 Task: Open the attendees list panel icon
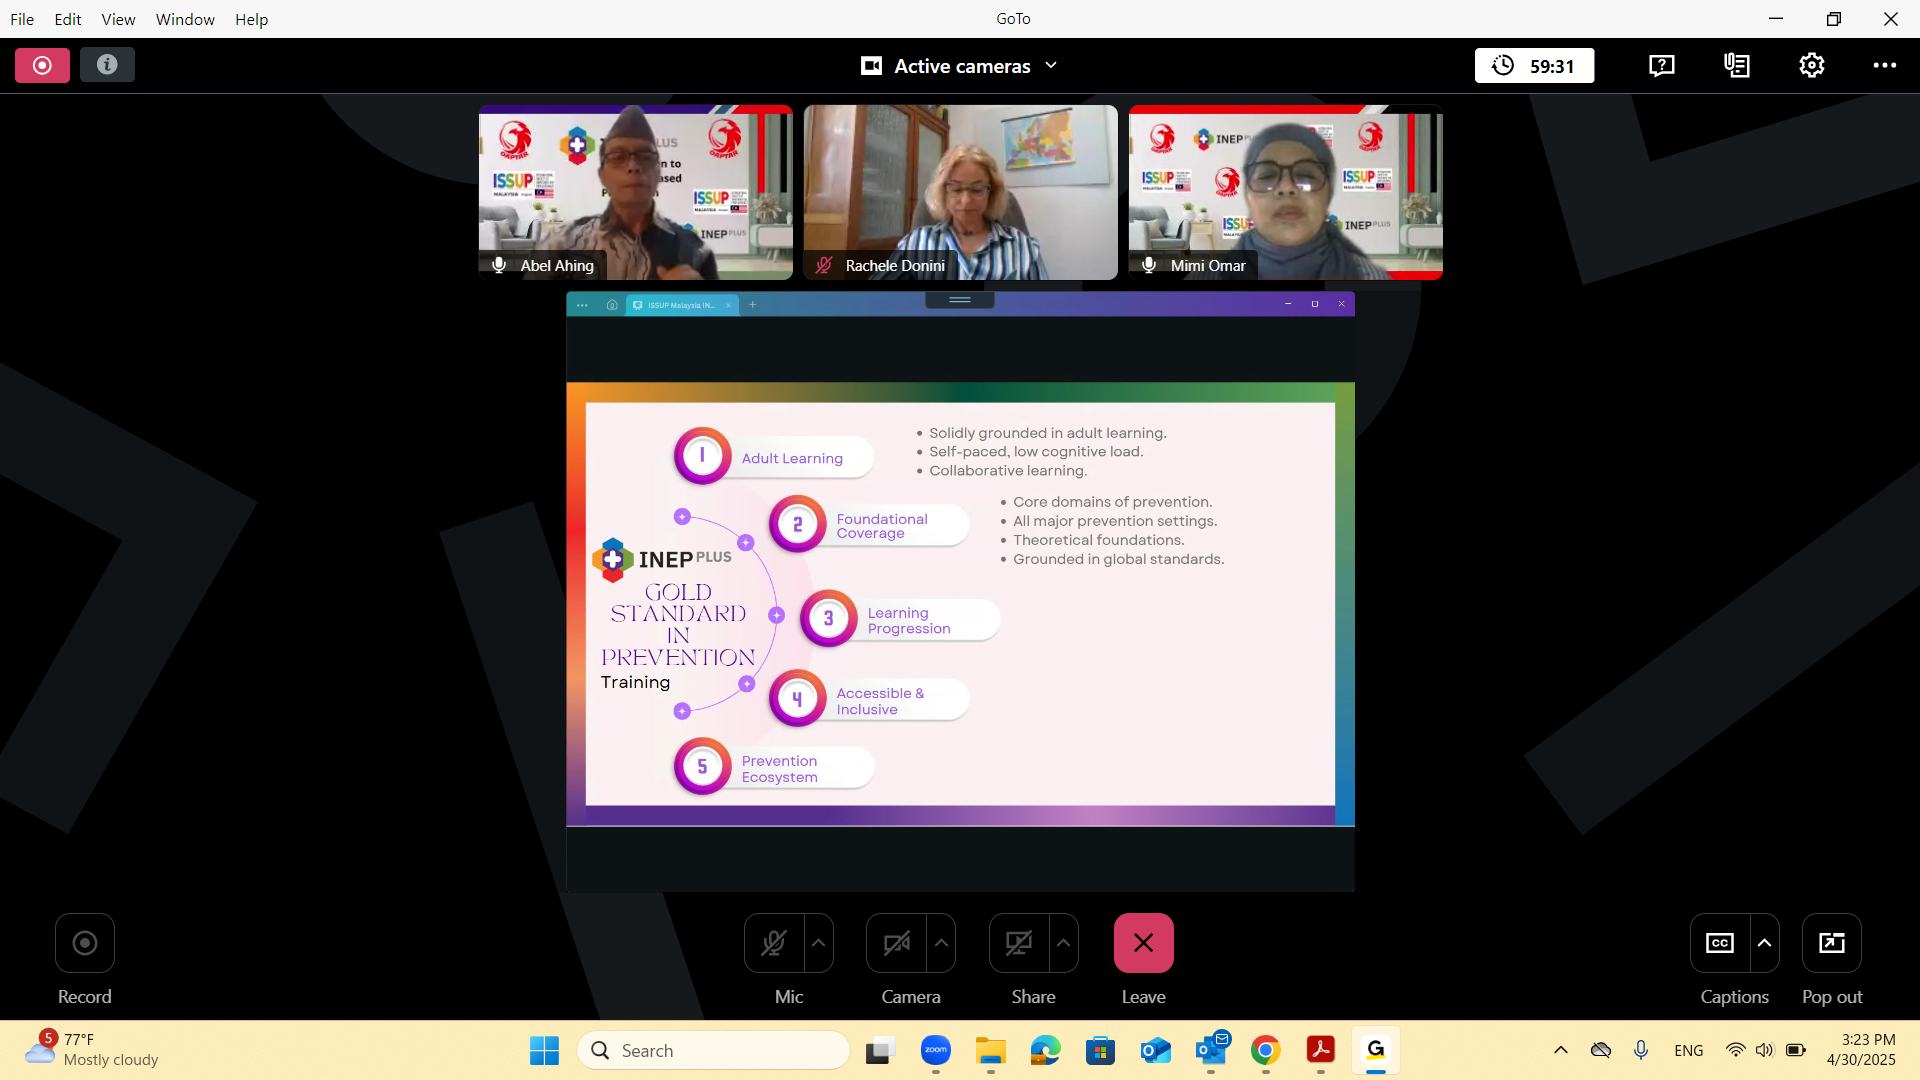click(1737, 66)
